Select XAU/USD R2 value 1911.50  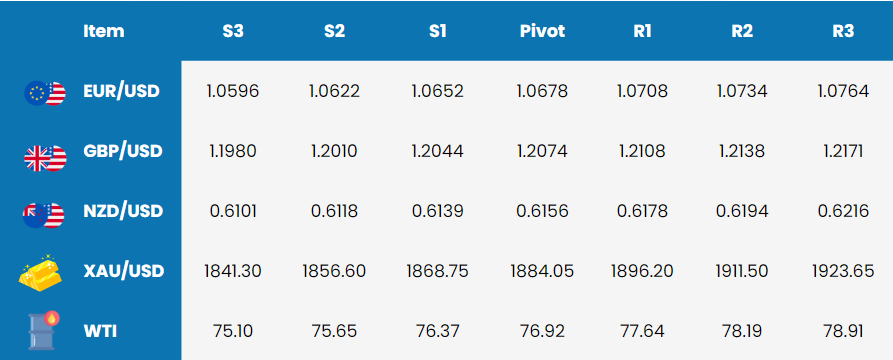(742, 271)
